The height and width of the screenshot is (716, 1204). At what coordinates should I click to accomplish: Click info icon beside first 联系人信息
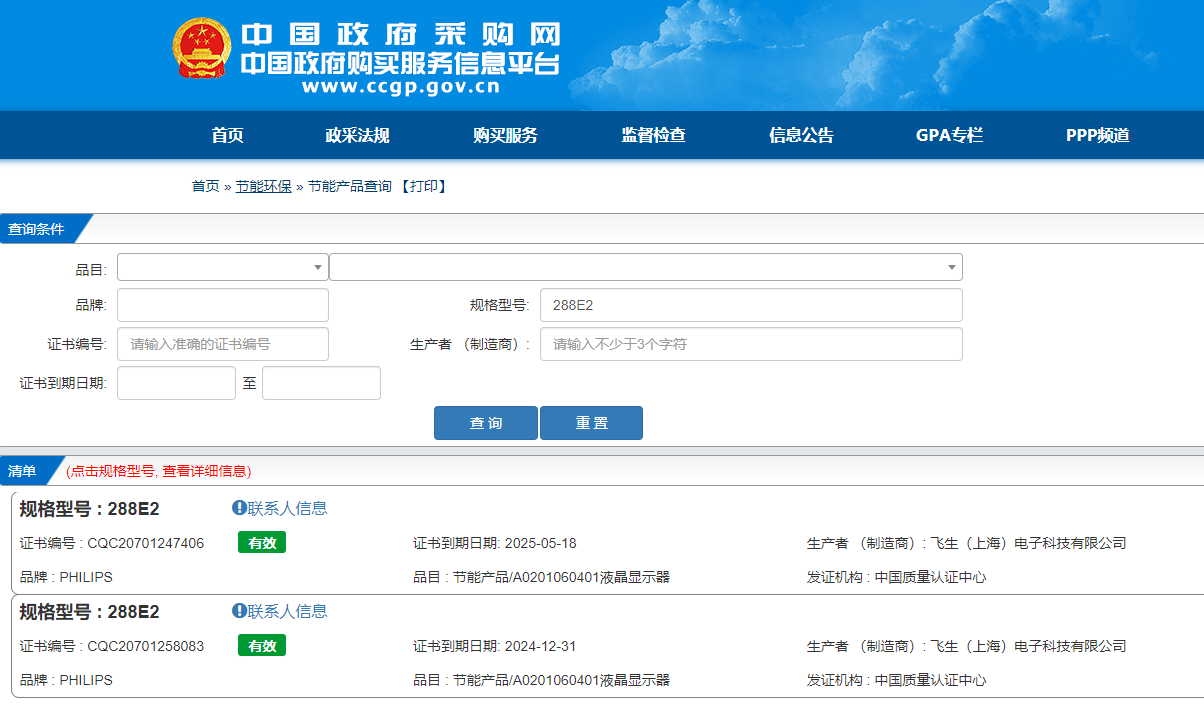pyautogui.click(x=239, y=508)
